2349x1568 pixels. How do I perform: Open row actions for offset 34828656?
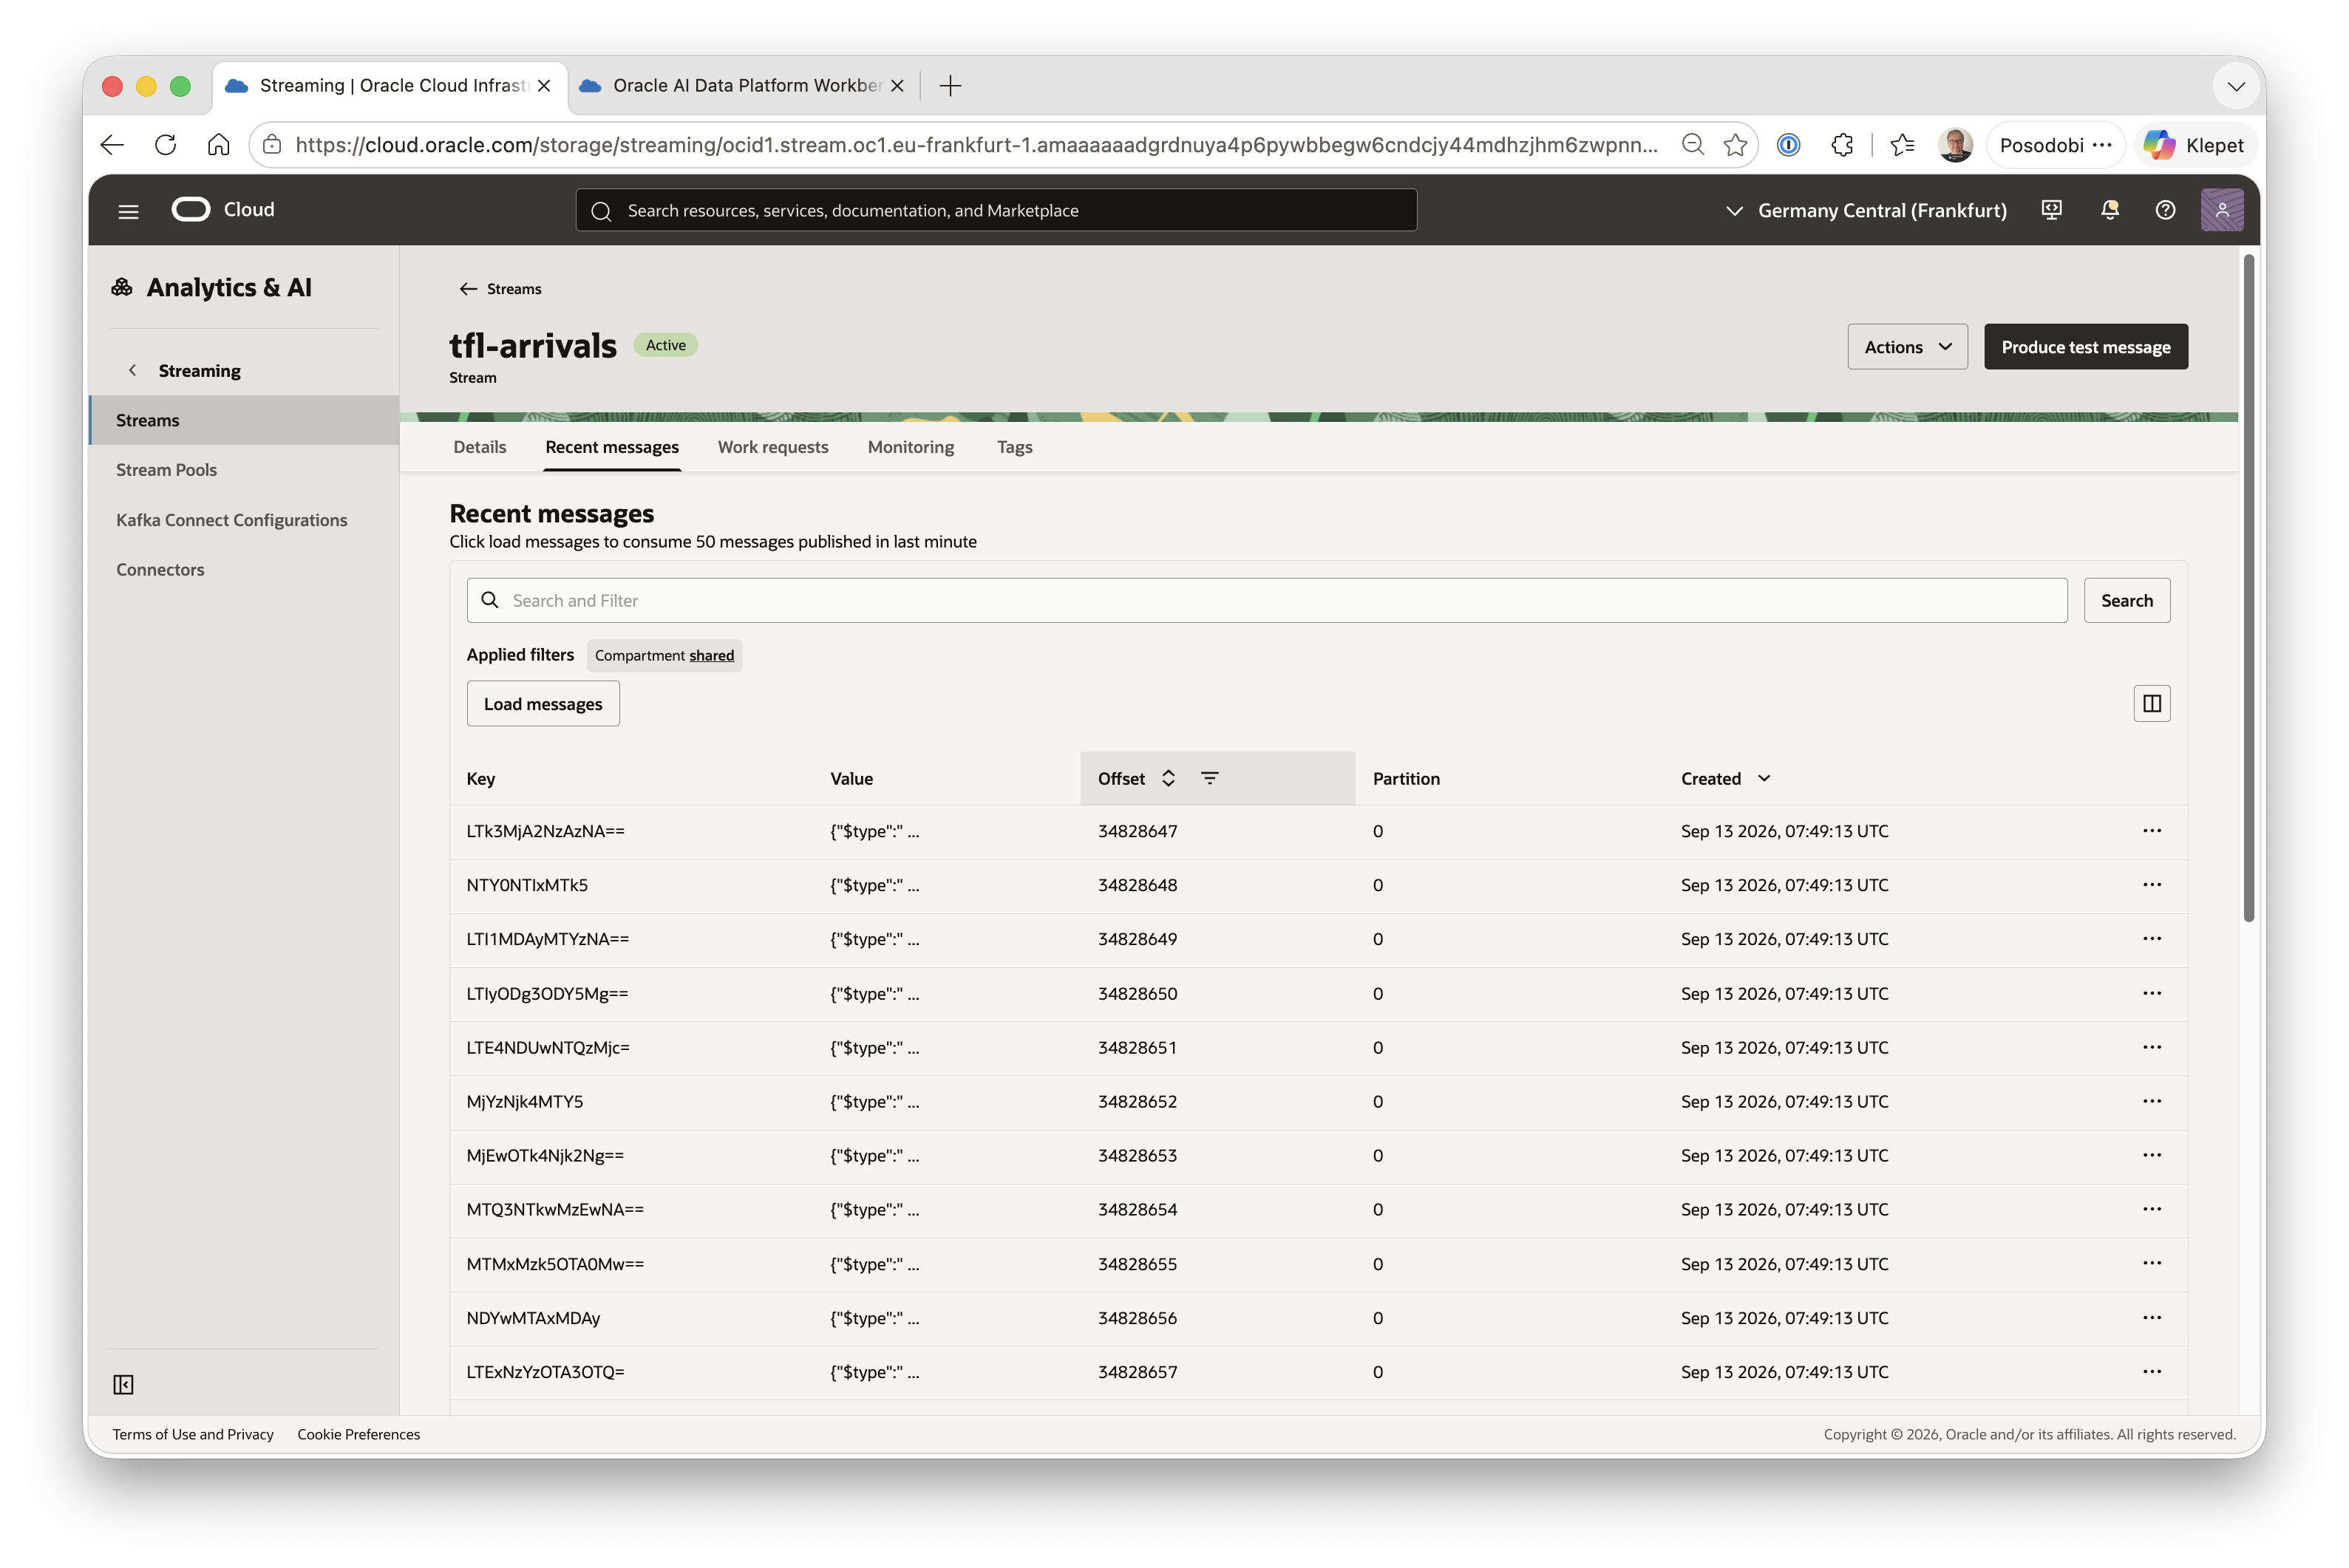coord(2151,1317)
